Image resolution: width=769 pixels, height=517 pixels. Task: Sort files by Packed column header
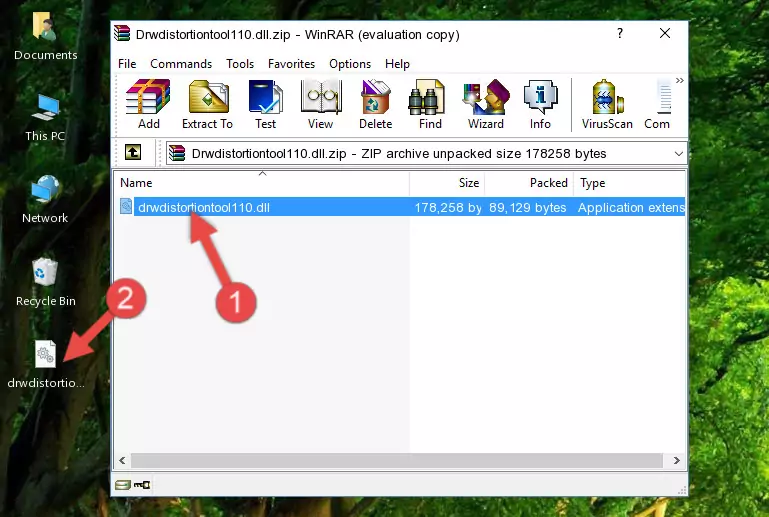pos(529,183)
